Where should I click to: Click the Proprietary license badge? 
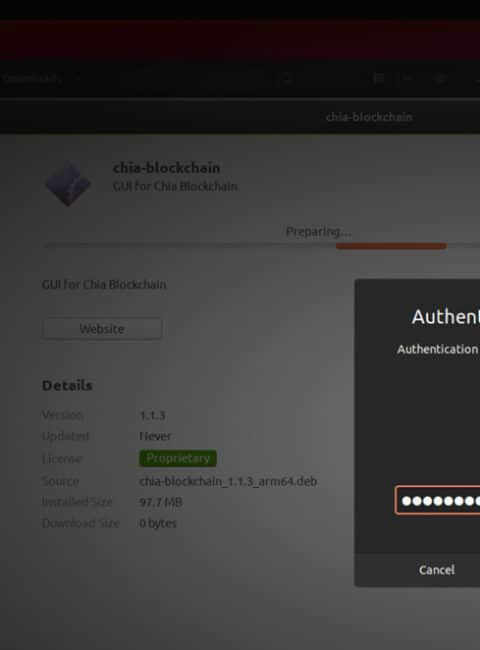pos(178,458)
